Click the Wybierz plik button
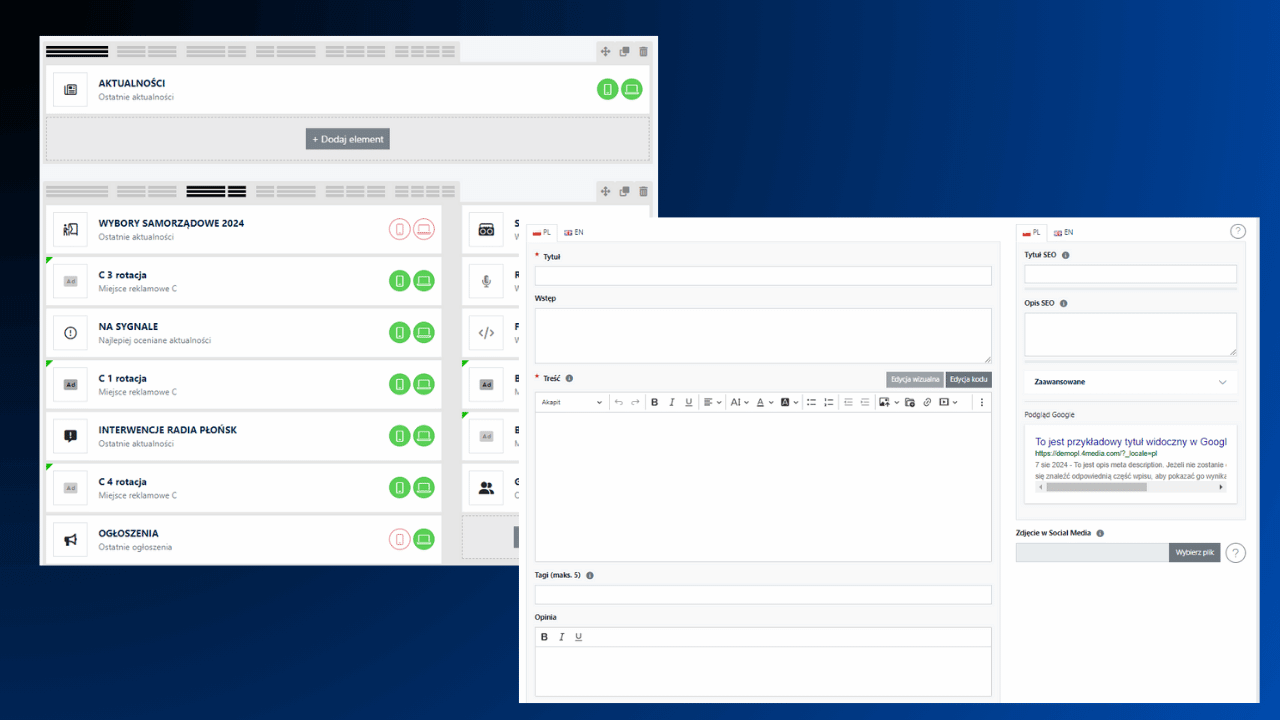This screenshot has height=720, width=1280. [1194, 553]
